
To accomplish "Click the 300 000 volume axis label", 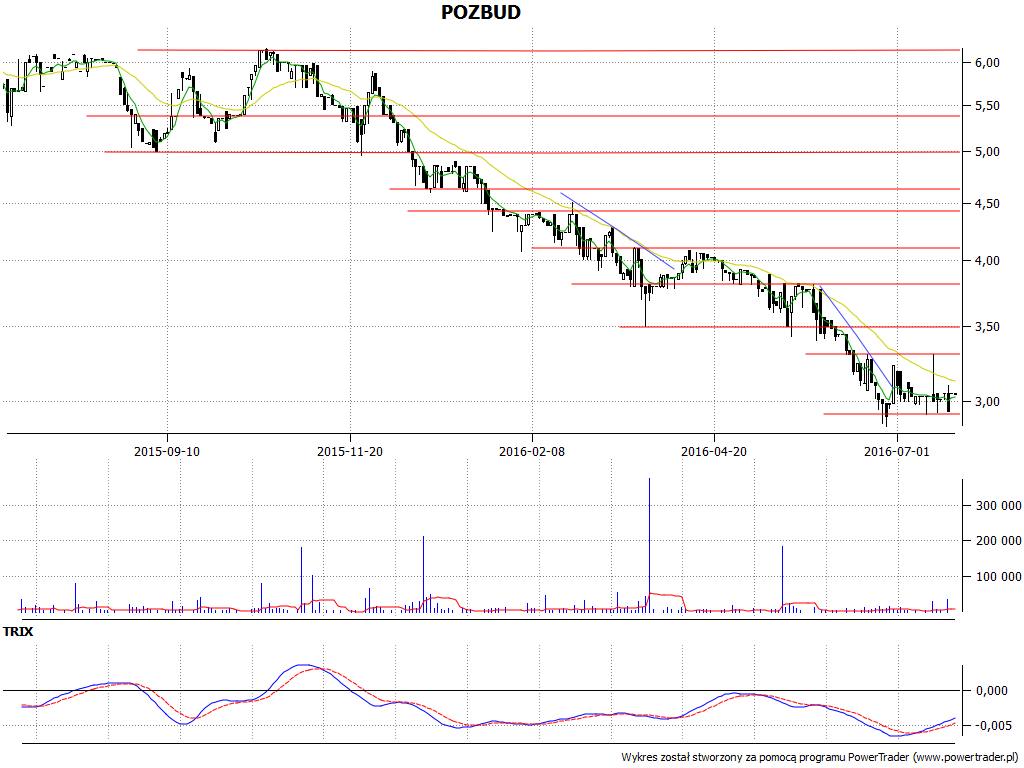I will (x=998, y=505).
